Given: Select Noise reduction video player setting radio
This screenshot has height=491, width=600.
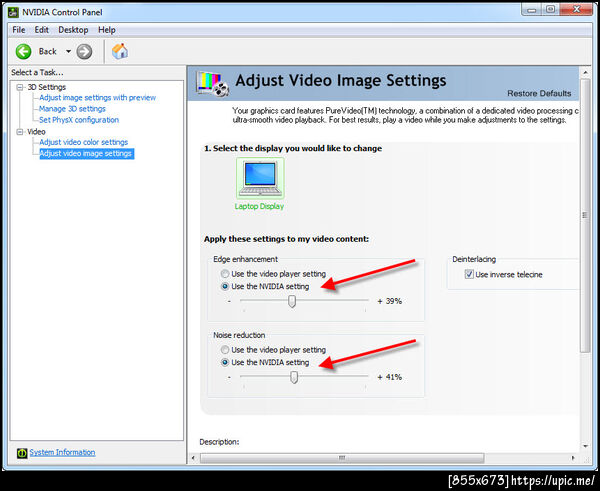Looking at the screenshot, I should point(225,350).
